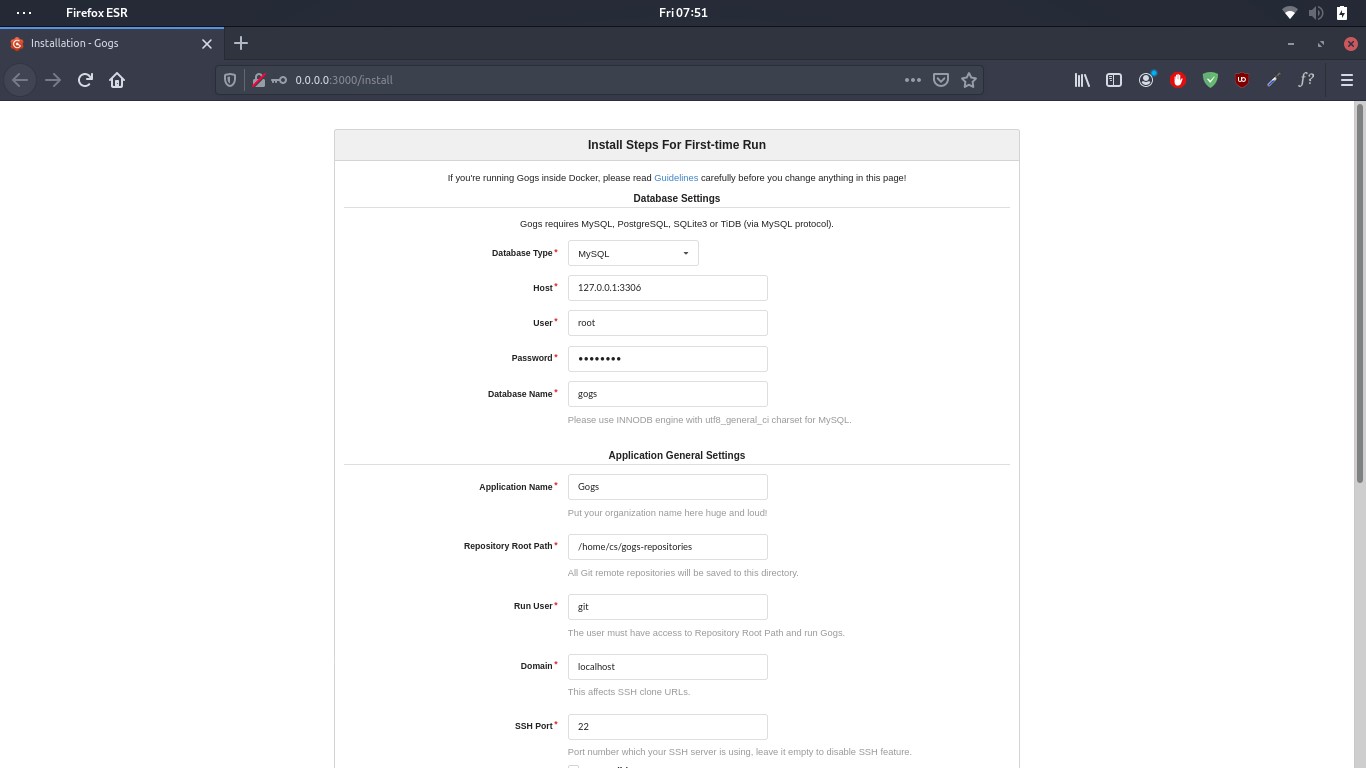Viewport: 1366px width, 768px height.
Task: Click the 'Database Type' label
Action: coord(522,253)
